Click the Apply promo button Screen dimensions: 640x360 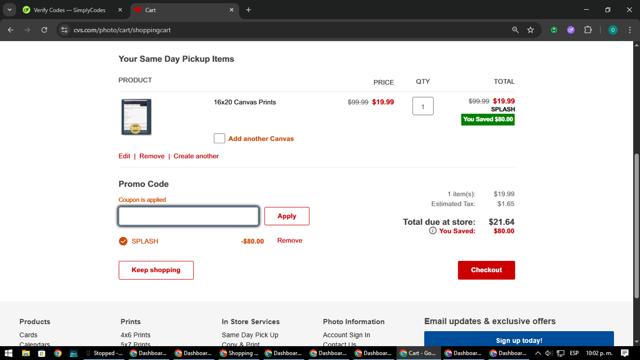(287, 216)
